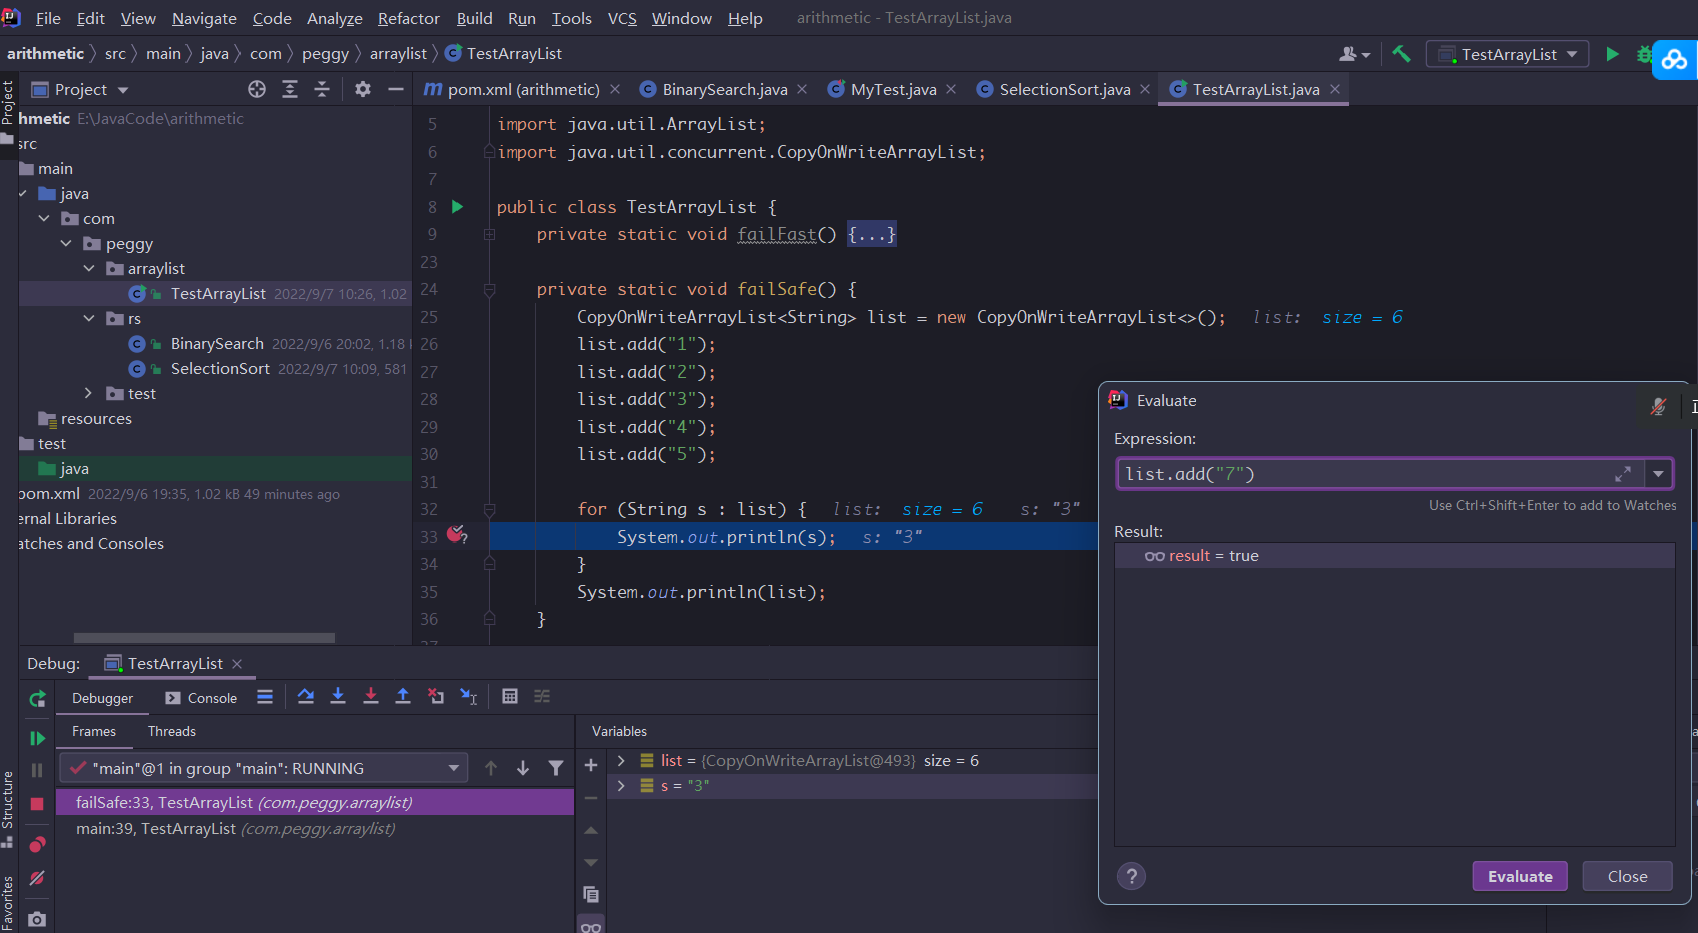
Task: Expand the s variable in Variables
Action: coord(621,786)
